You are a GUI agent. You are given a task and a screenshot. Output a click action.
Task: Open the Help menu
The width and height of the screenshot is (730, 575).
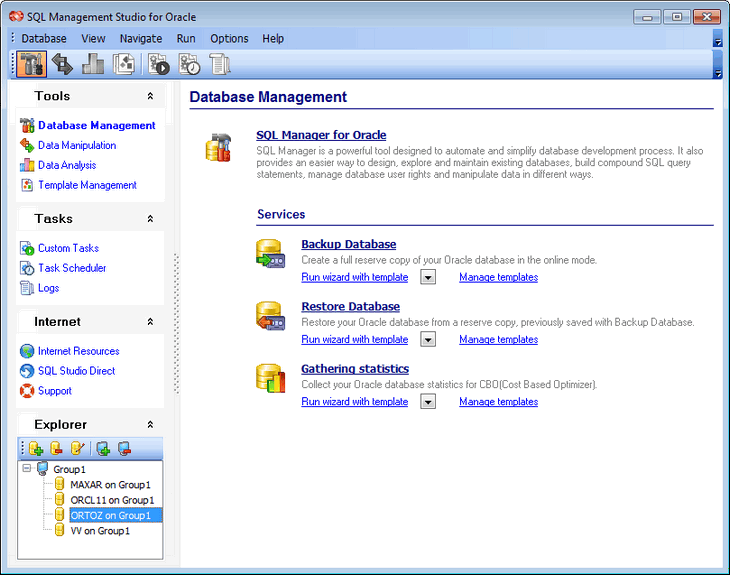(273, 39)
